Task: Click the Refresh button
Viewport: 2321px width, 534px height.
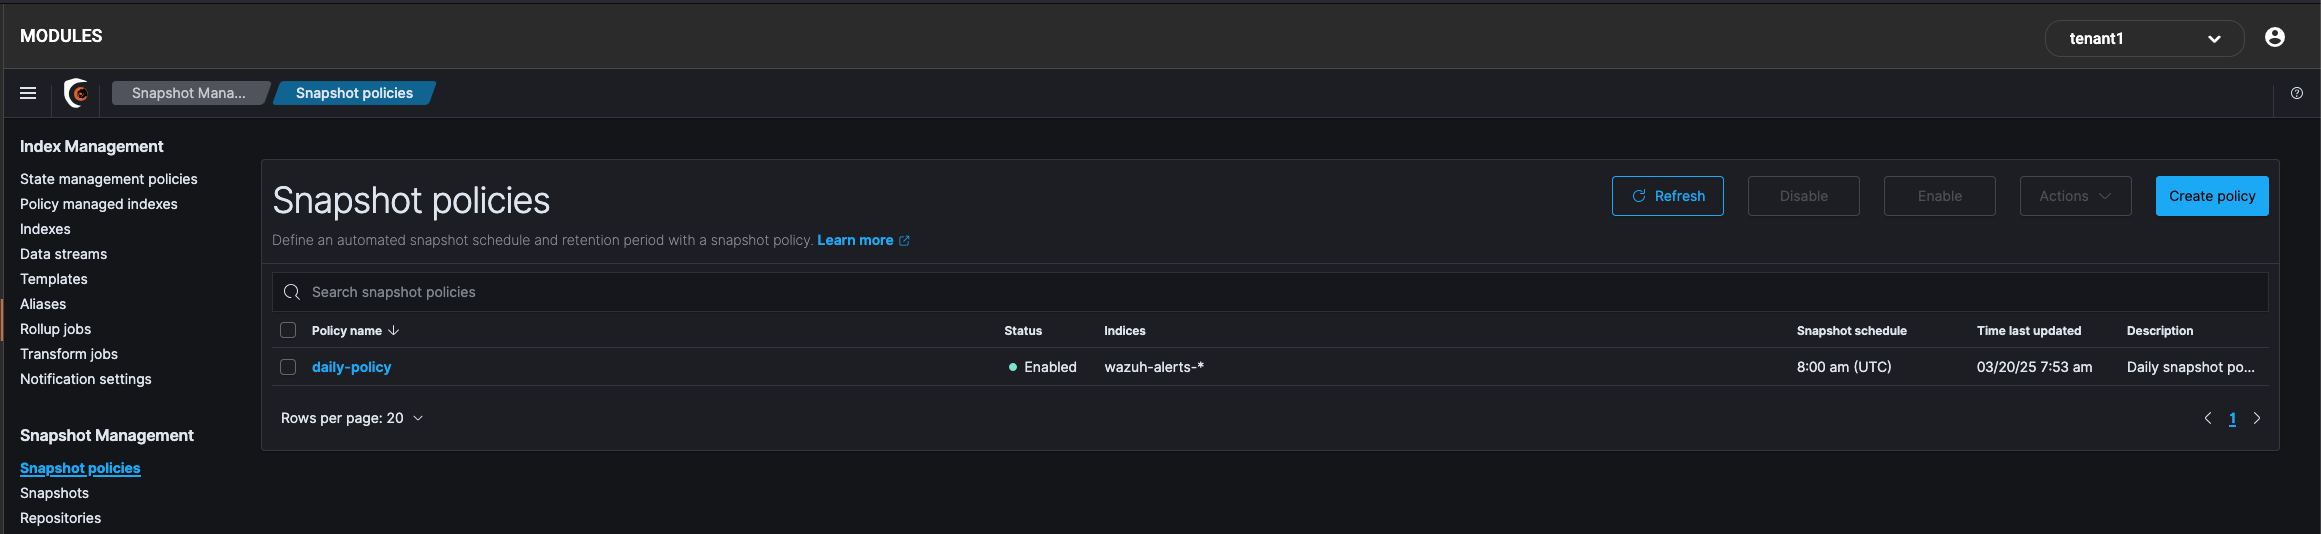Action: [1667, 196]
